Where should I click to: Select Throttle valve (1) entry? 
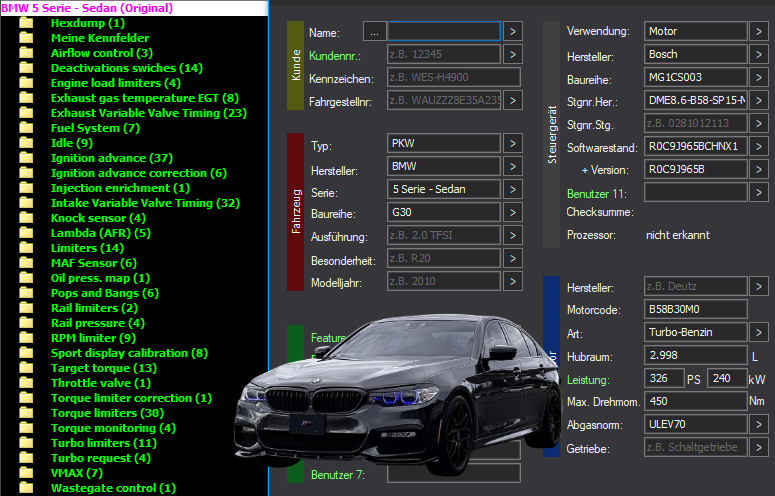(101, 383)
